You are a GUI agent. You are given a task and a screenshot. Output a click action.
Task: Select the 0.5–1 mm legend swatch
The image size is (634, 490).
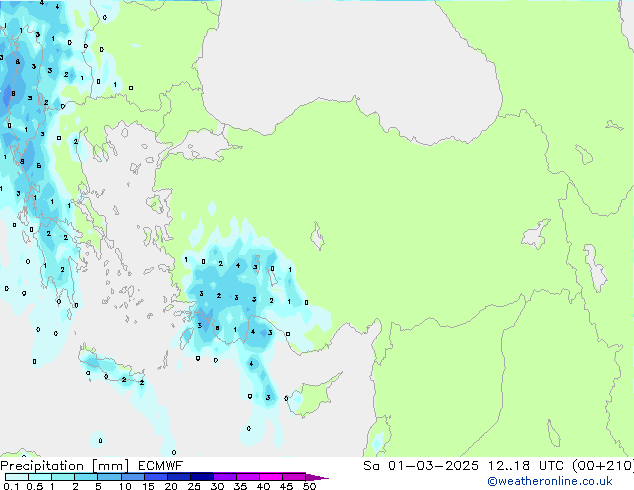pos(40,477)
